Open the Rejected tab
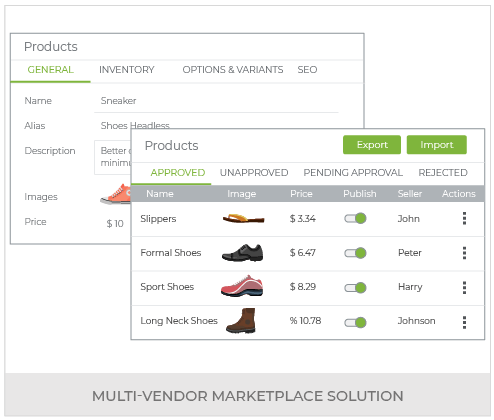 tap(443, 173)
